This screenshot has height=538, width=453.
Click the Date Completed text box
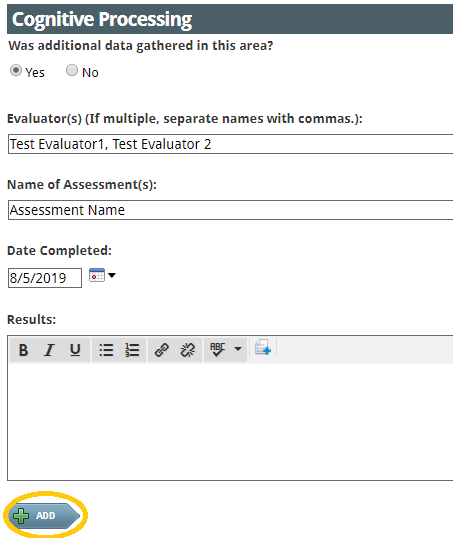pos(45,278)
